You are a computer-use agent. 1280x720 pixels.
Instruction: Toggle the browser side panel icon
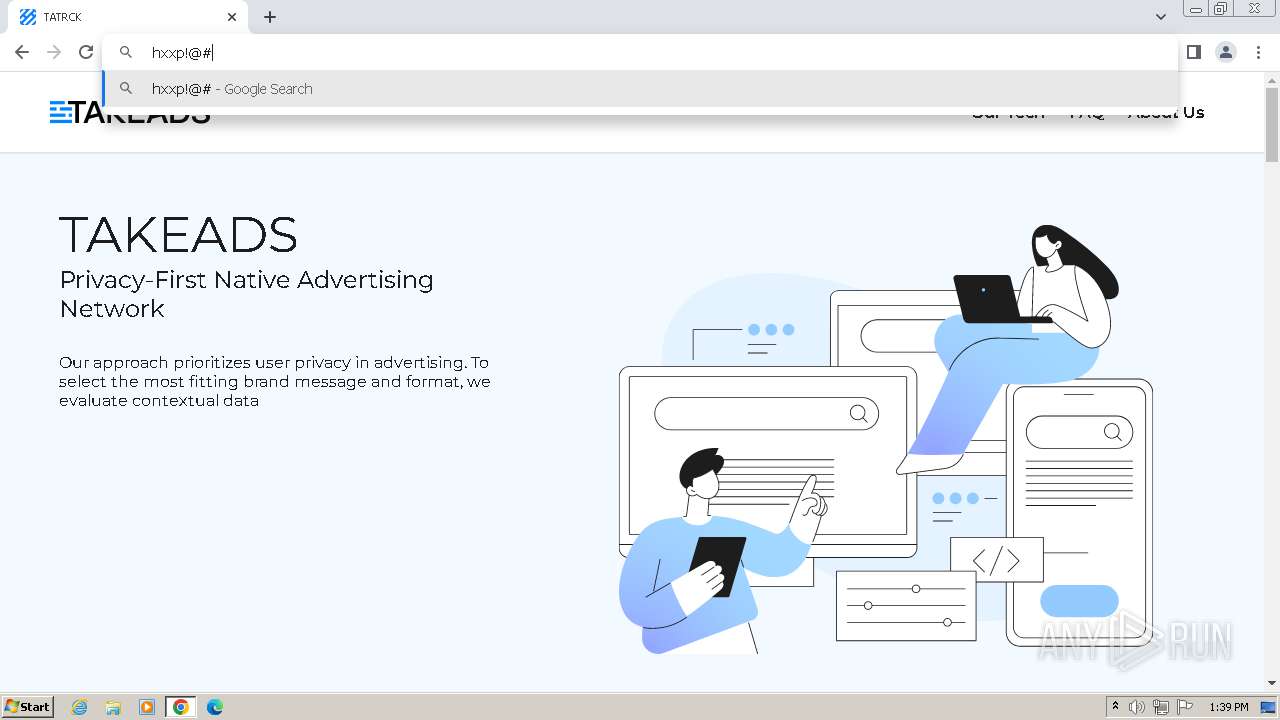coord(1193,52)
